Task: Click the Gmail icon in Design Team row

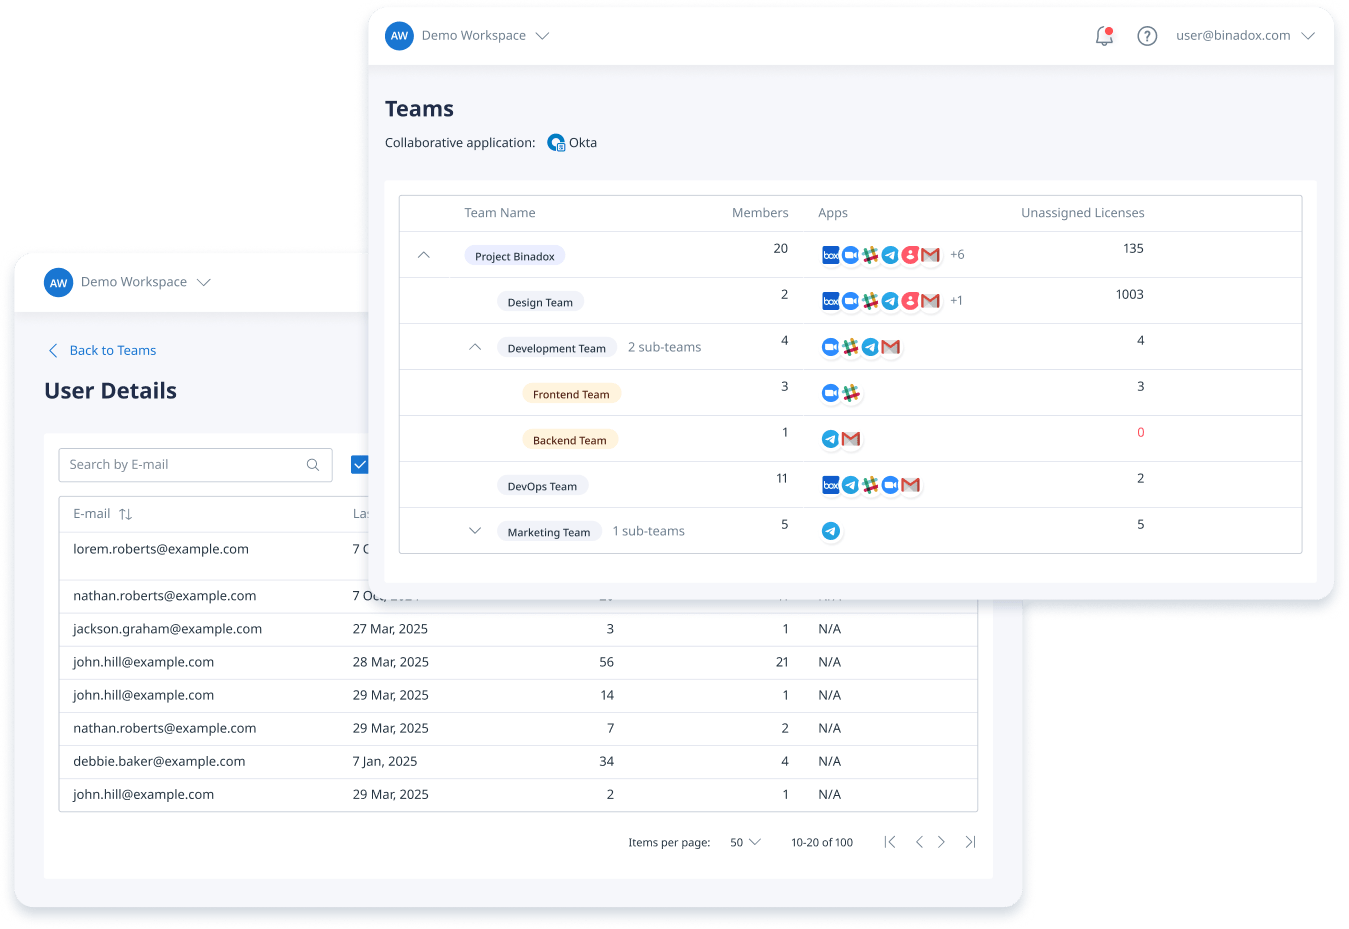Action: pyautogui.click(x=930, y=301)
